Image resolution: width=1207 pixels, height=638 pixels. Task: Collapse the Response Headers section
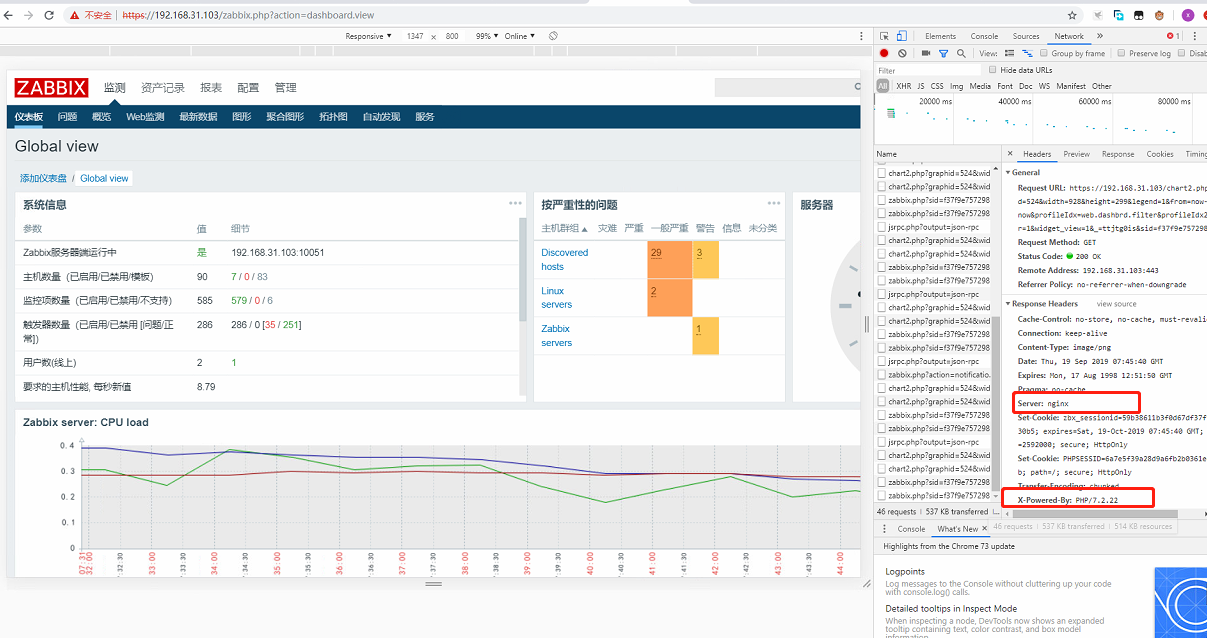pyautogui.click(x=1009, y=304)
